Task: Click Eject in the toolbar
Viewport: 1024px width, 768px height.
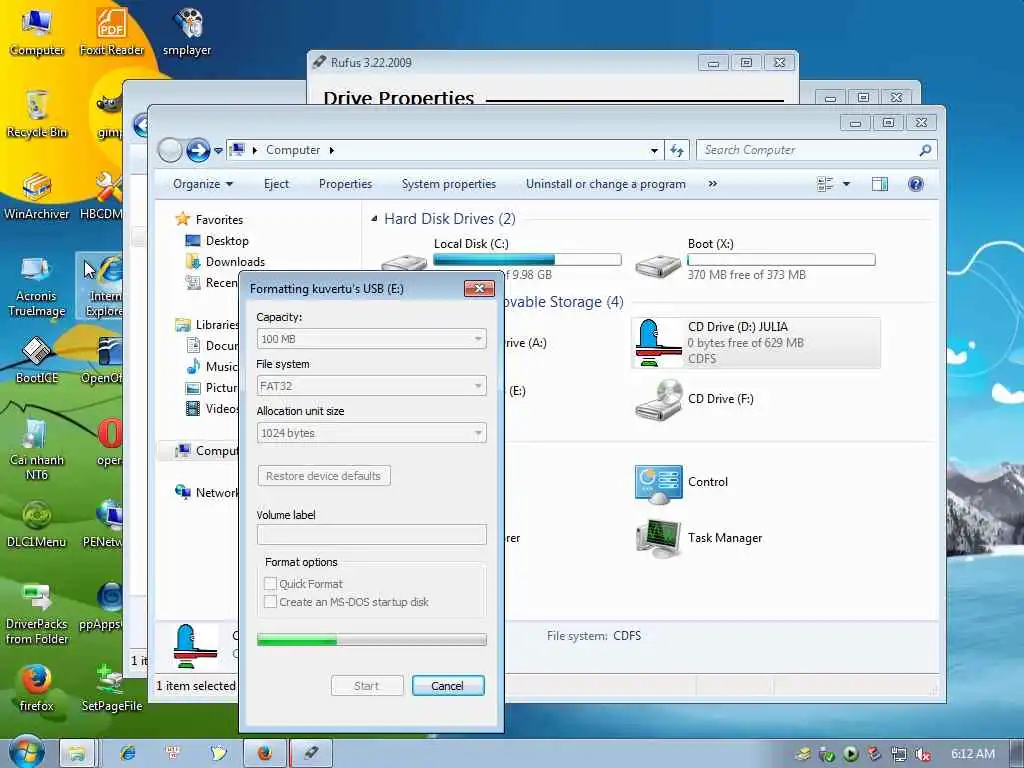Action: (x=276, y=184)
